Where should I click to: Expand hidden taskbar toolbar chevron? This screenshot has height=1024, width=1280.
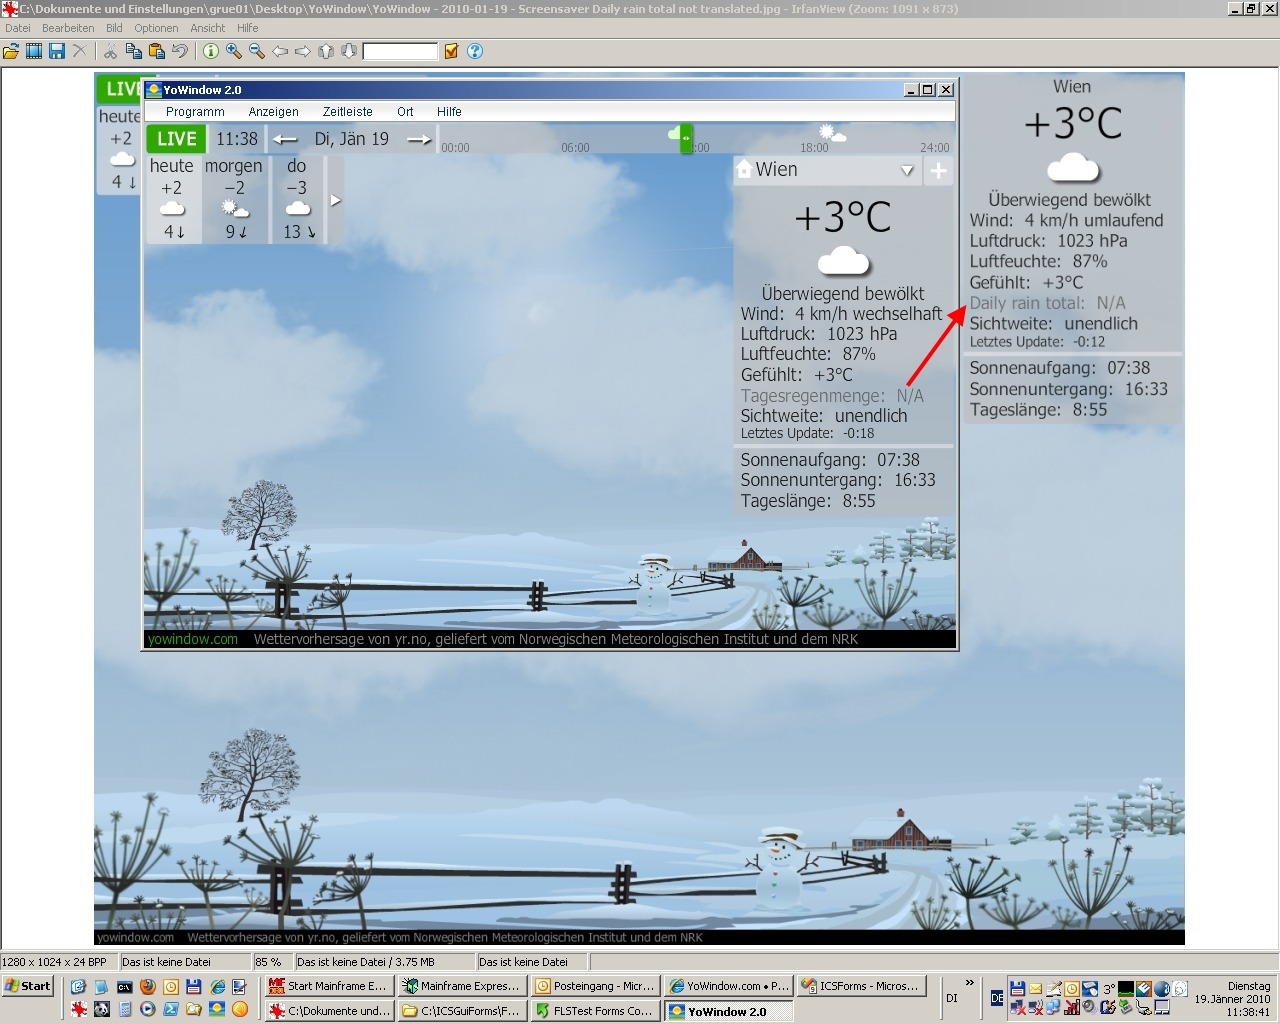pos(969,984)
